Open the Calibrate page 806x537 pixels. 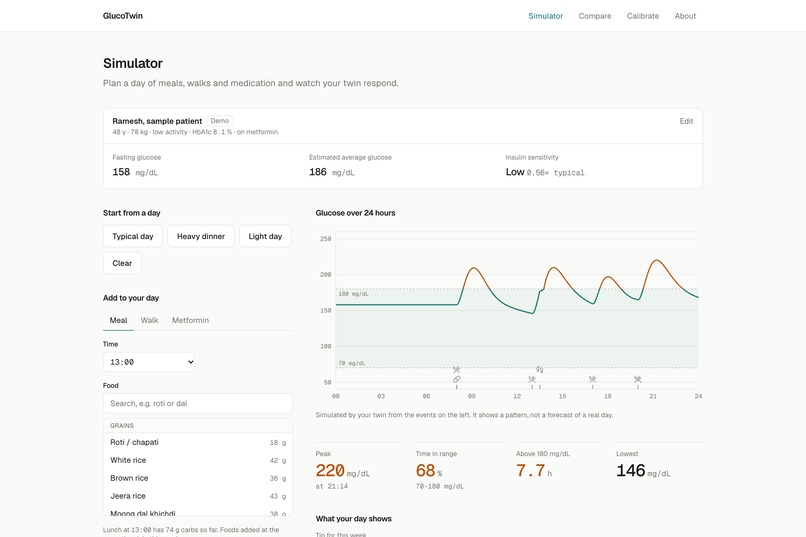pyautogui.click(x=643, y=16)
